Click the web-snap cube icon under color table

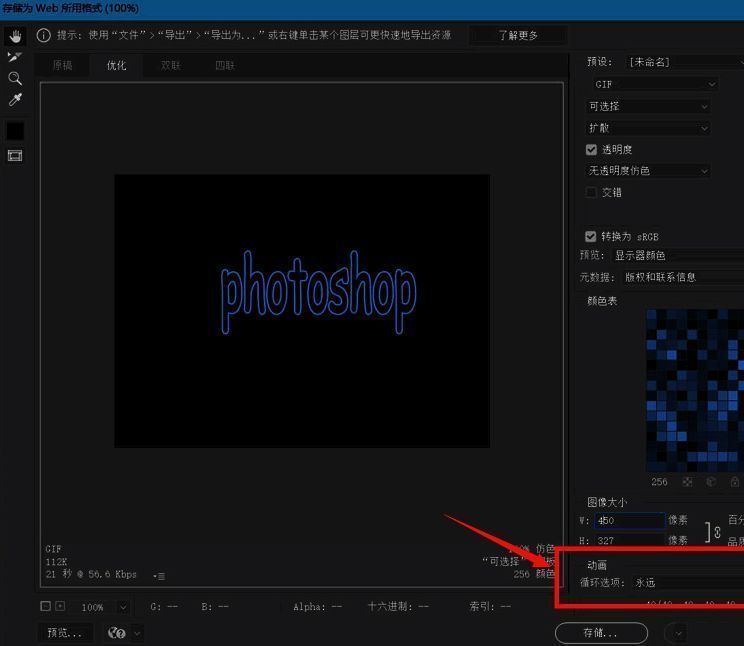711,482
